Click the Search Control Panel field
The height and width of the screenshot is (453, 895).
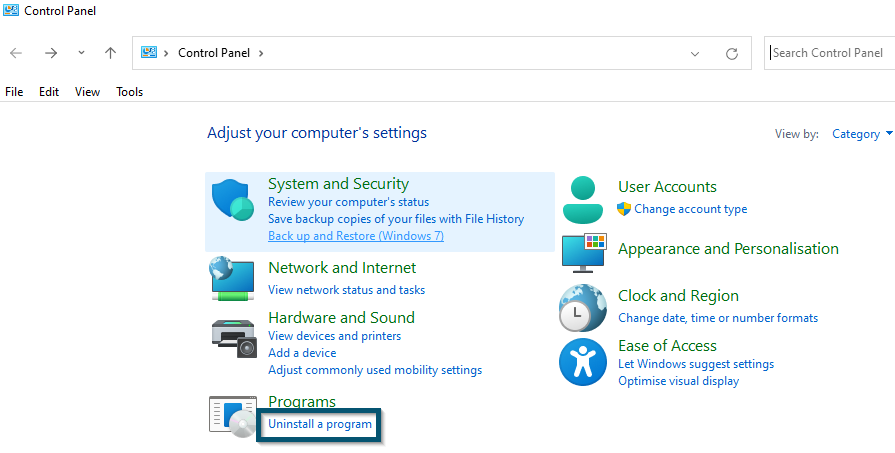pyautogui.click(x=829, y=53)
